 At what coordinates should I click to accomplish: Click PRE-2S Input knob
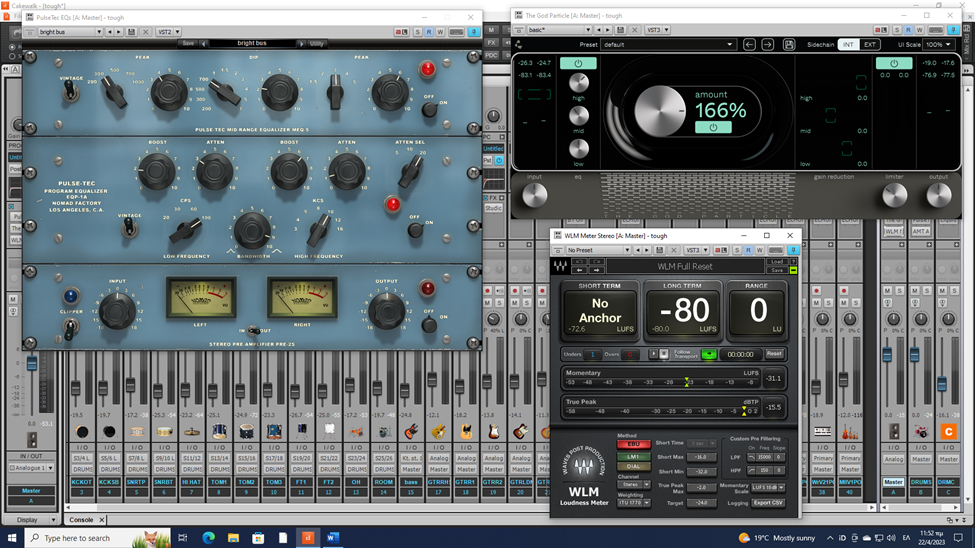(117, 310)
